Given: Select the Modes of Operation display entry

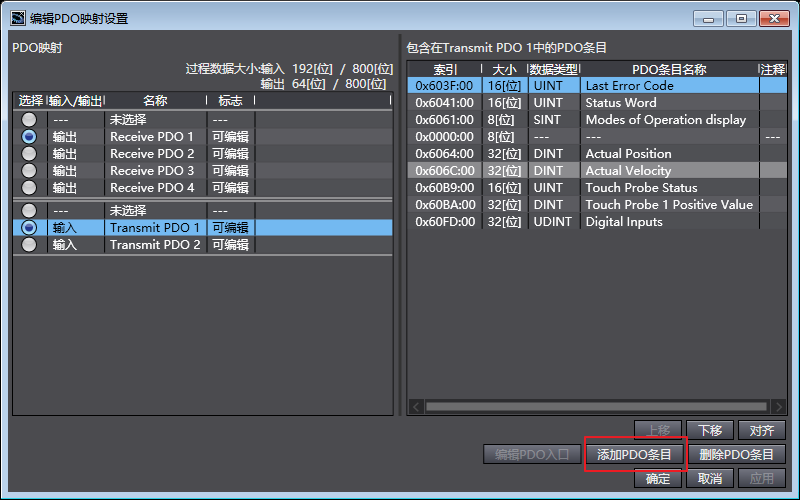Looking at the screenshot, I should coord(597,119).
